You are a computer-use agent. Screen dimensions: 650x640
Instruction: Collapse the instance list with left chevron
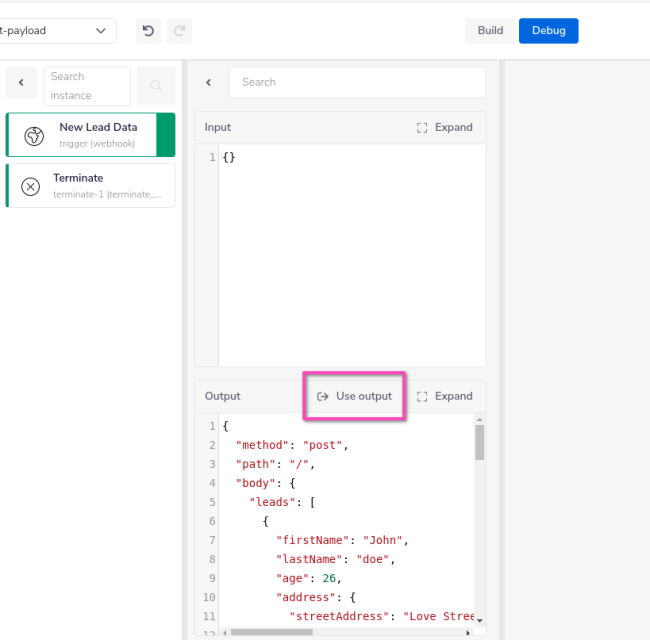point(21,83)
